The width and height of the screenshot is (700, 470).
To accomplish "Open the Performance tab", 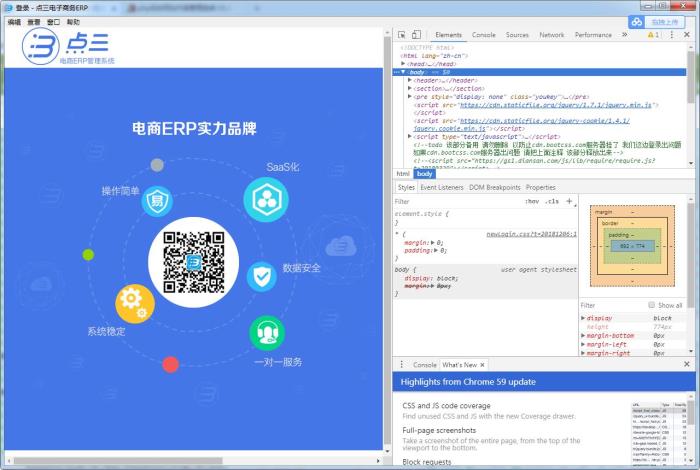I will pos(593,35).
